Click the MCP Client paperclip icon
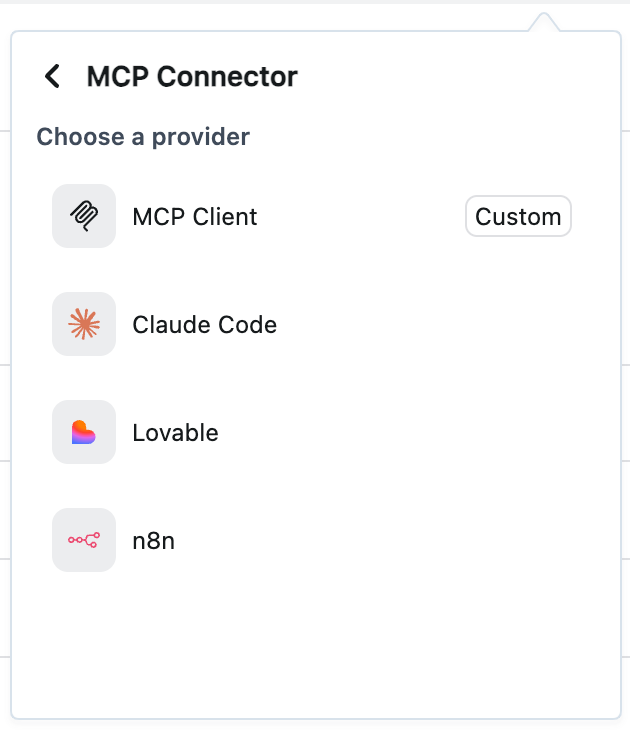The width and height of the screenshot is (630, 734). (x=84, y=216)
